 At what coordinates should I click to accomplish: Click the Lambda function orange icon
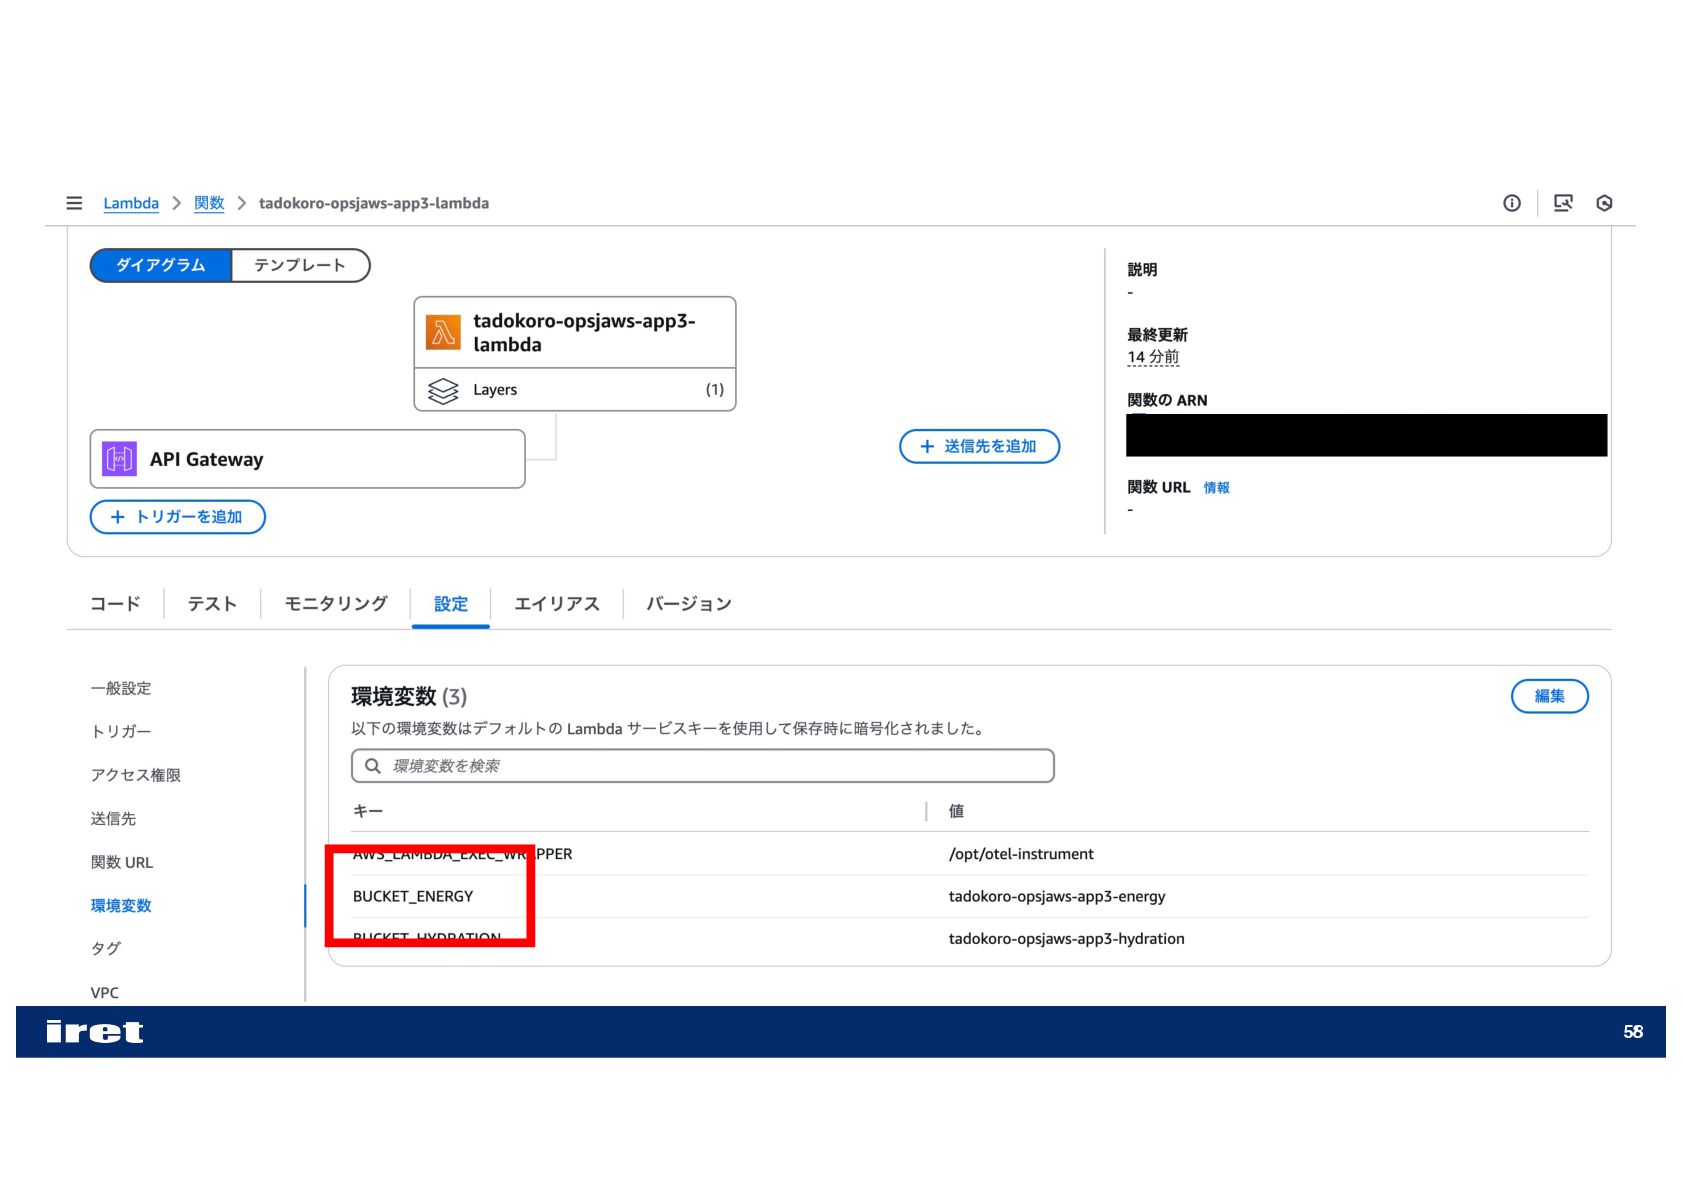pyautogui.click(x=443, y=332)
